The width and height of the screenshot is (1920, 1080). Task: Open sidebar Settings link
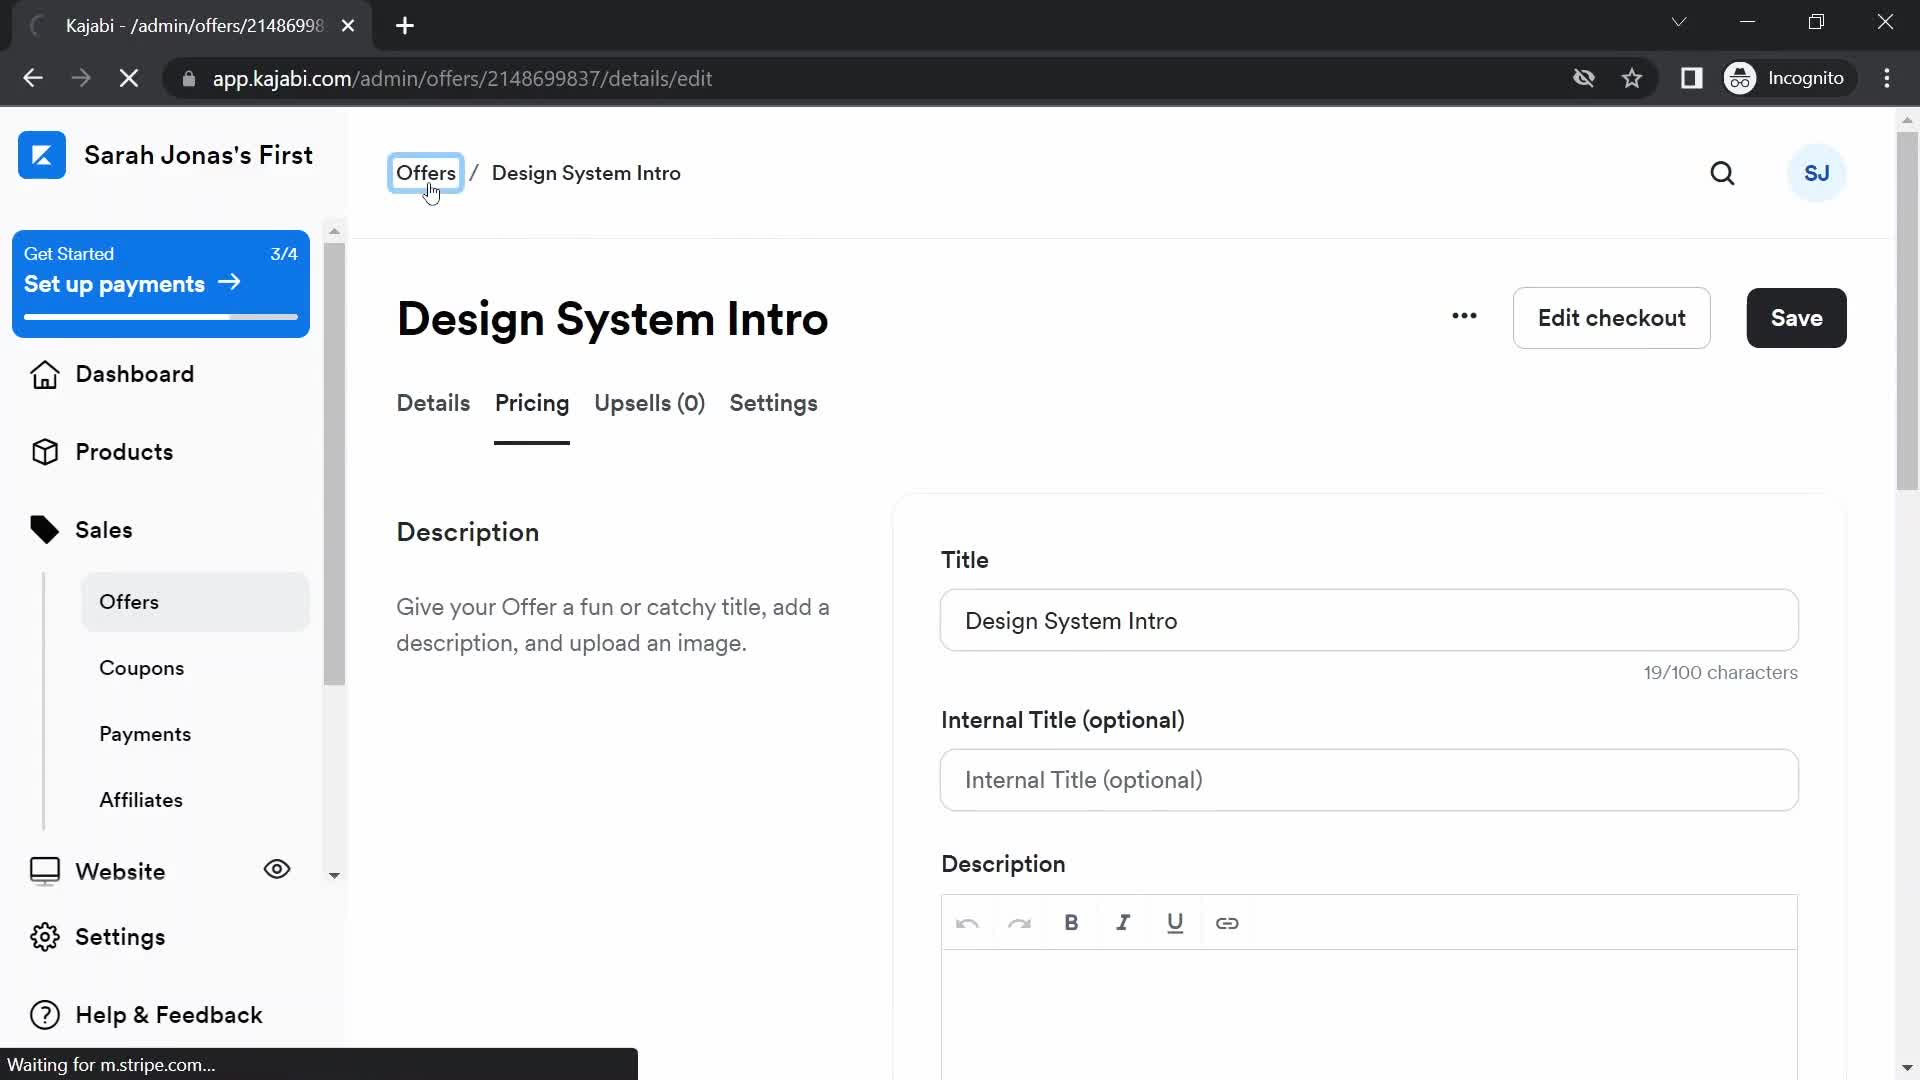pos(120,937)
